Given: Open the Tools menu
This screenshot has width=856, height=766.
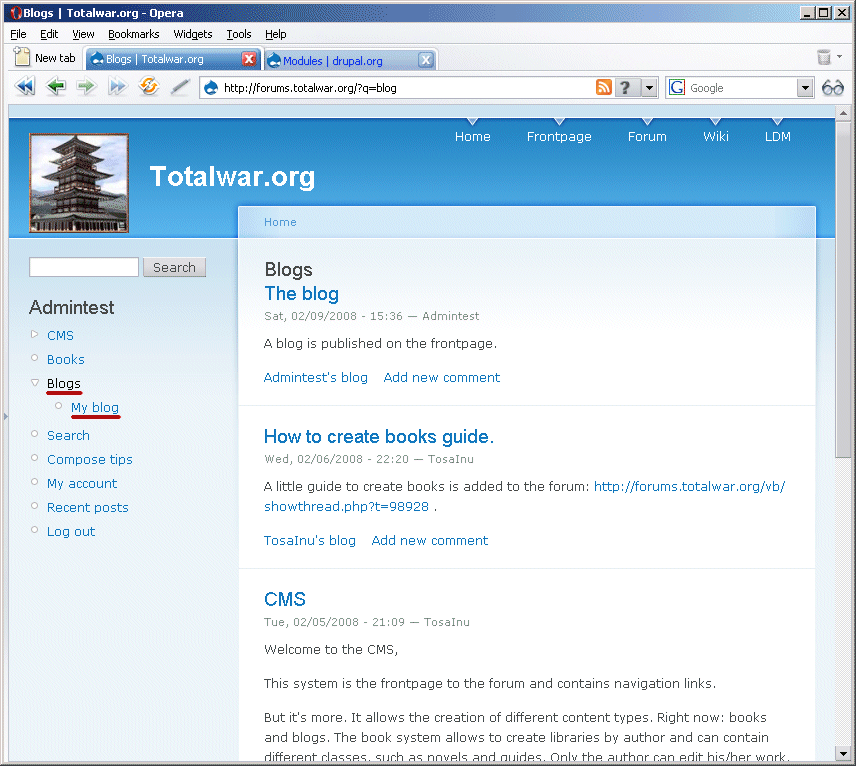Looking at the screenshot, I should 239,34.
